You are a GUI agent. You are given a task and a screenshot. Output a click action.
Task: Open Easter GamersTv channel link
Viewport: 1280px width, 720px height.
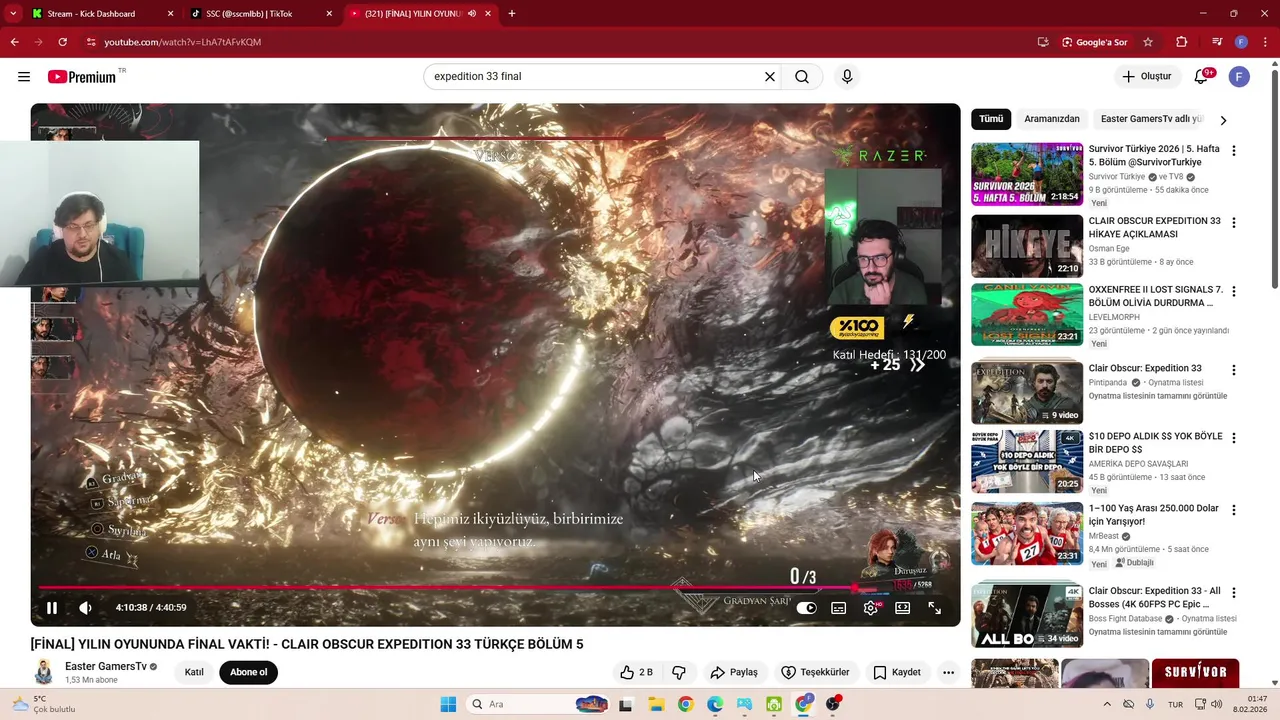click(105, 666)
